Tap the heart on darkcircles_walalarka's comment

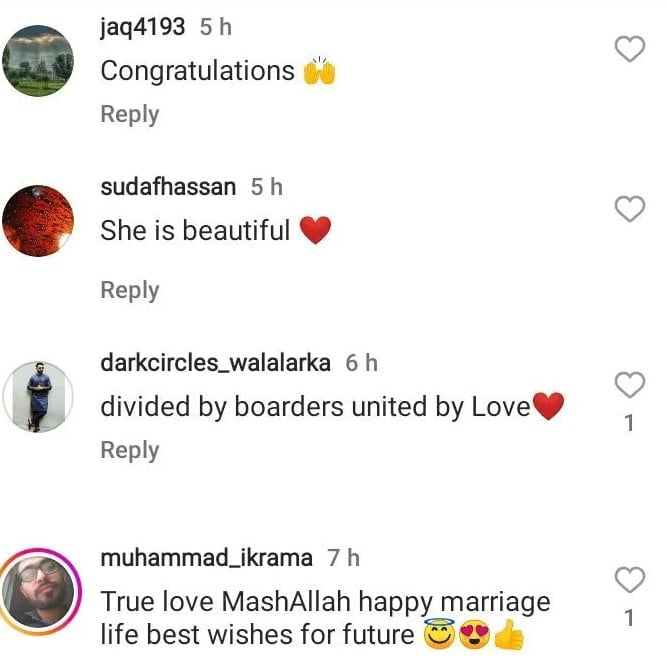click(629, 385)
